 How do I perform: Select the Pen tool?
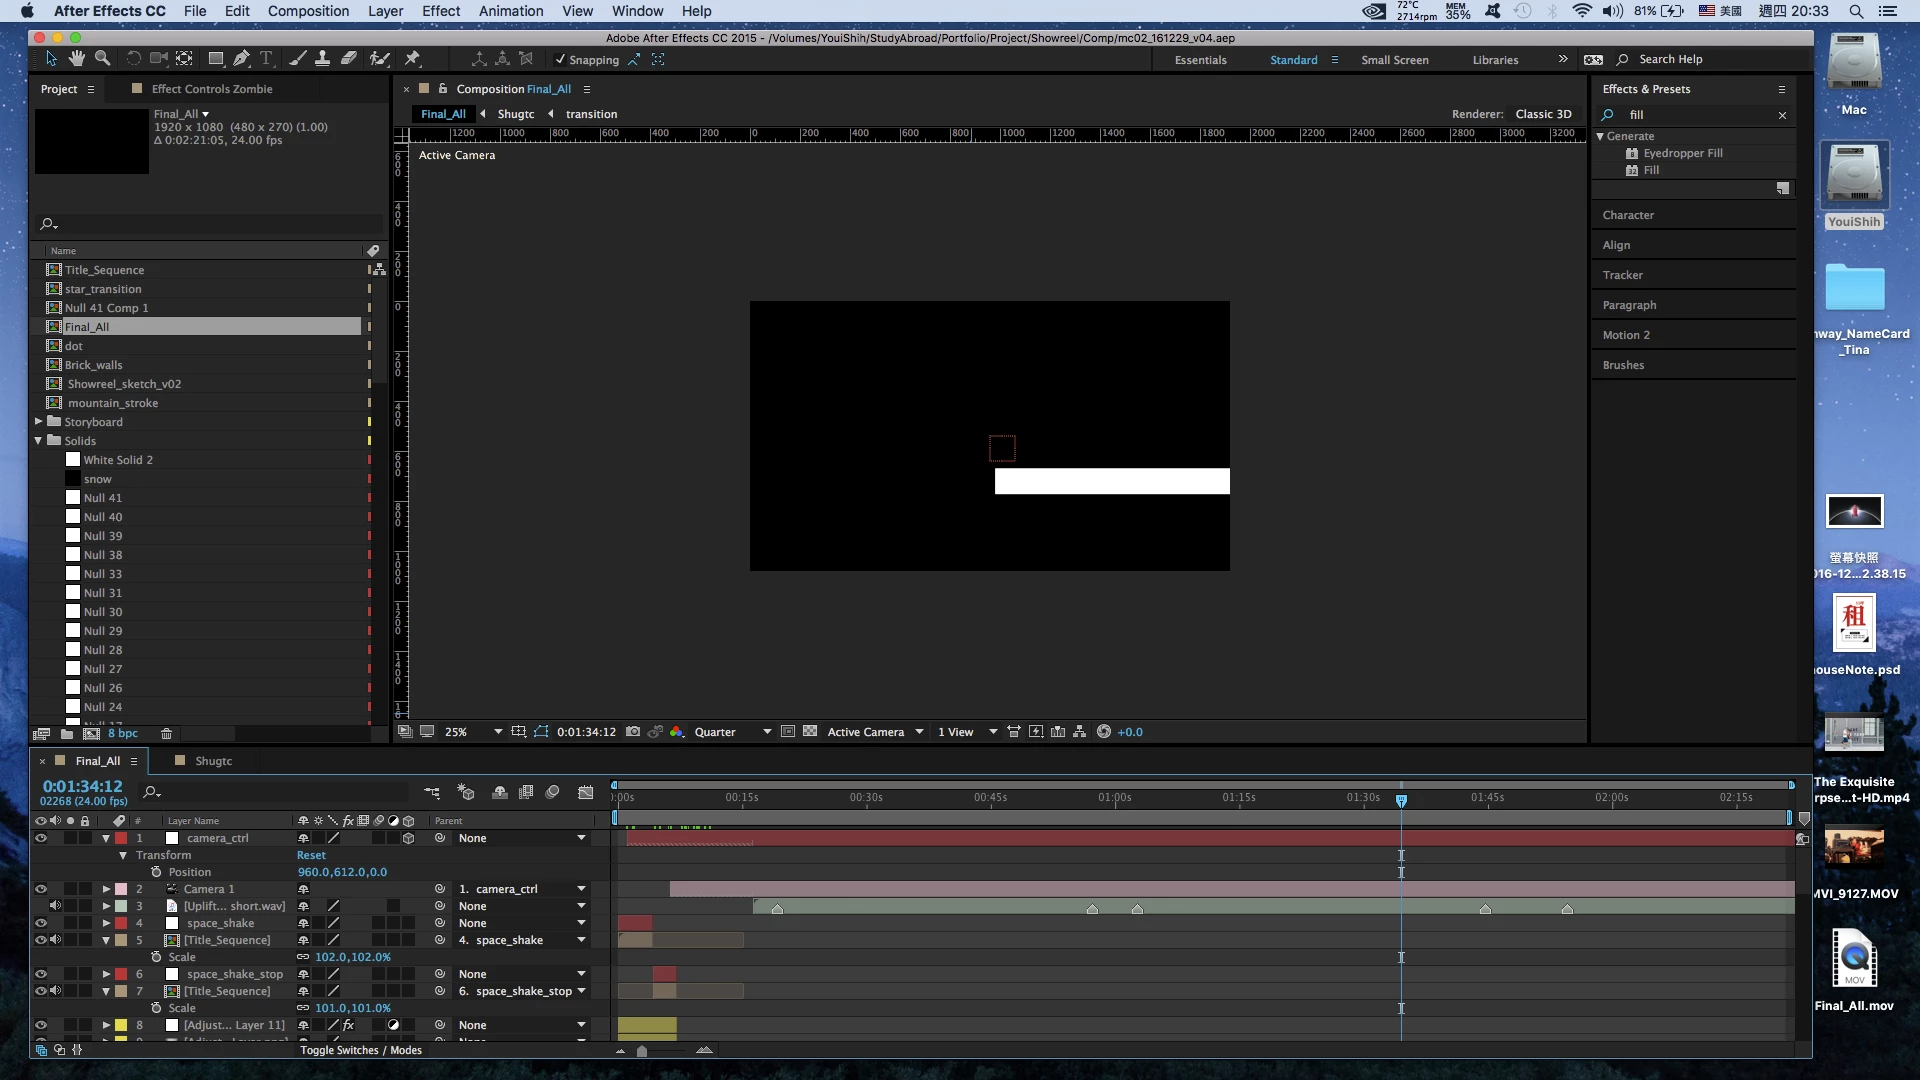pos(241,59)
